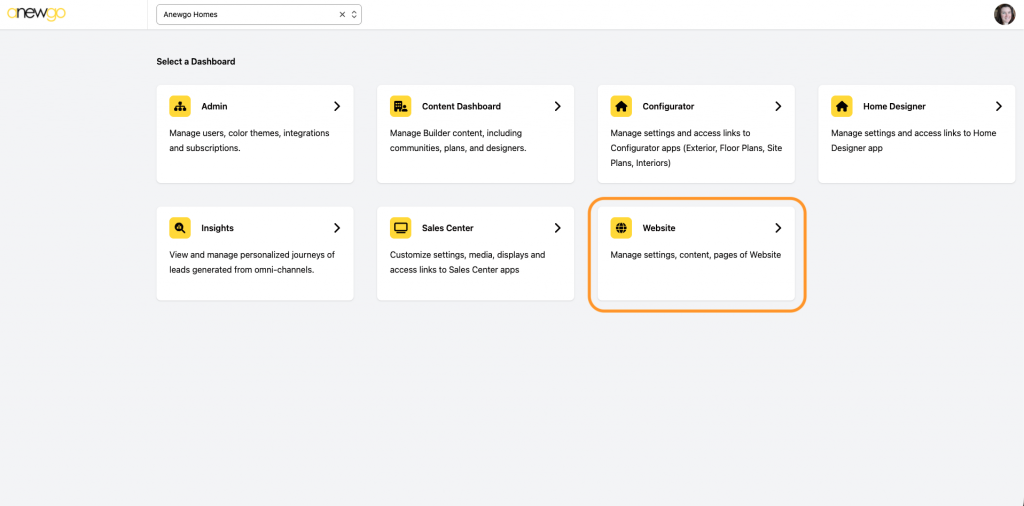Click the Website globe icon
This screenshot has width=1024, height=506.
pyautogui.click(x=621, y=228)
